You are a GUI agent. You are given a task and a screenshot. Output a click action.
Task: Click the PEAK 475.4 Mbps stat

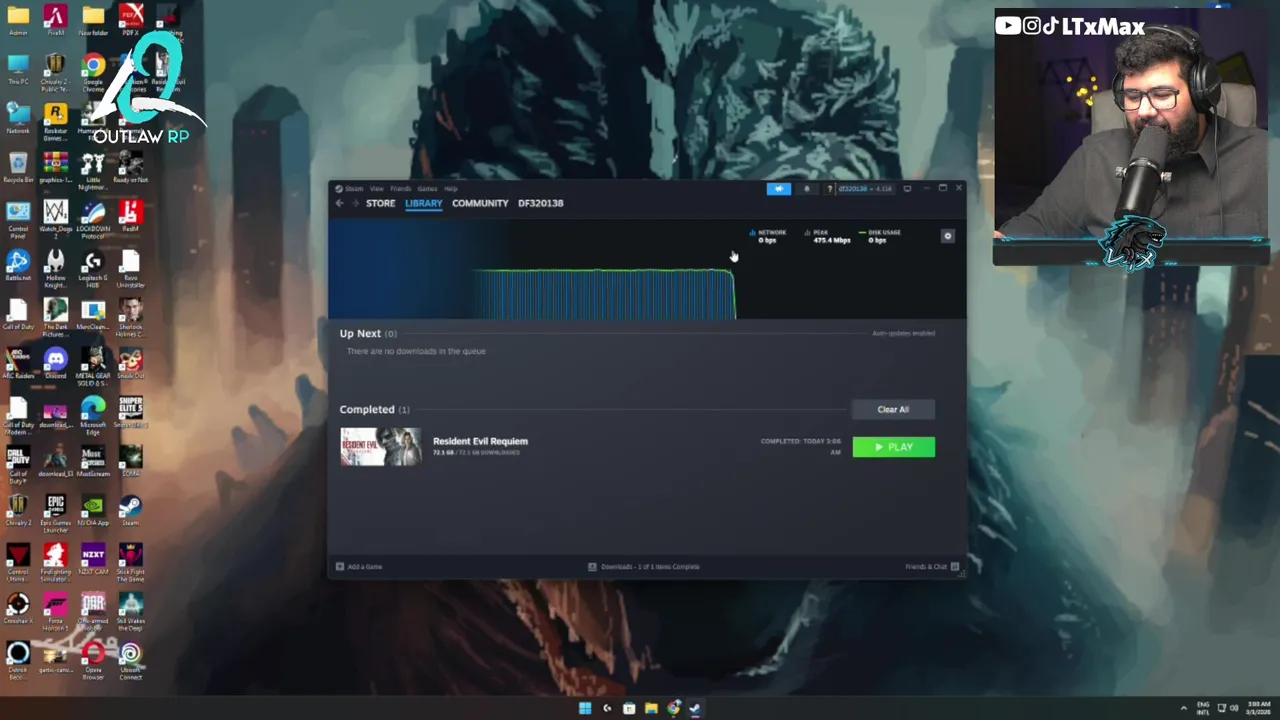click(828, 236)
